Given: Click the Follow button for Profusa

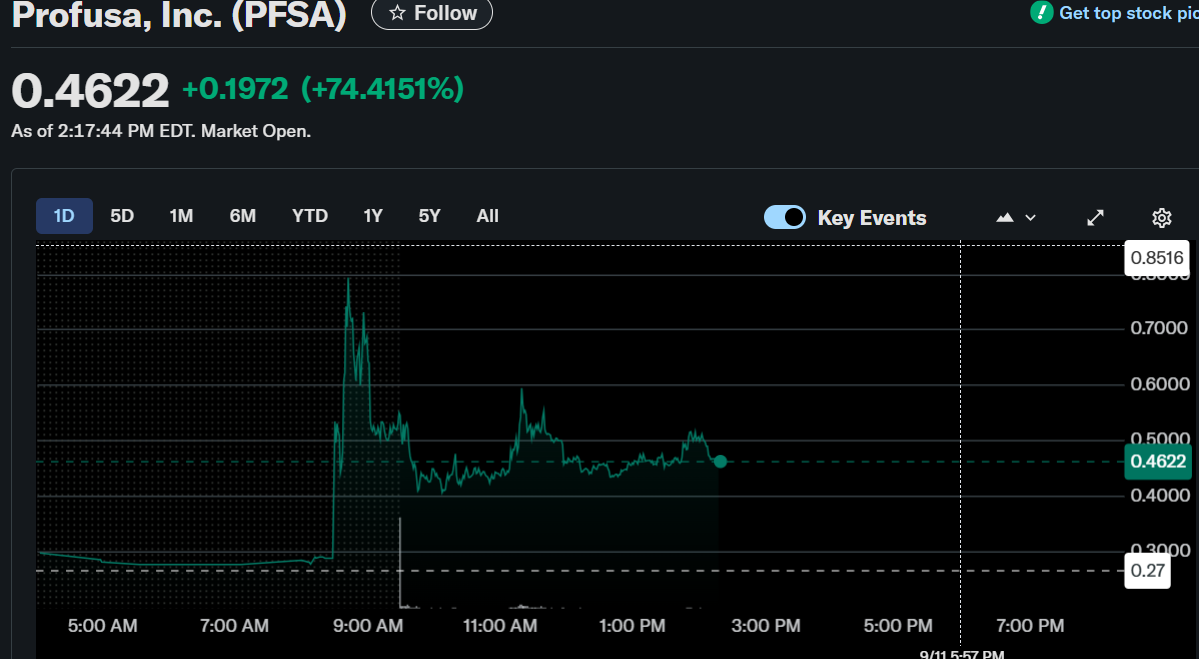Looking at the screenshot, I should [x=432, y=13].
